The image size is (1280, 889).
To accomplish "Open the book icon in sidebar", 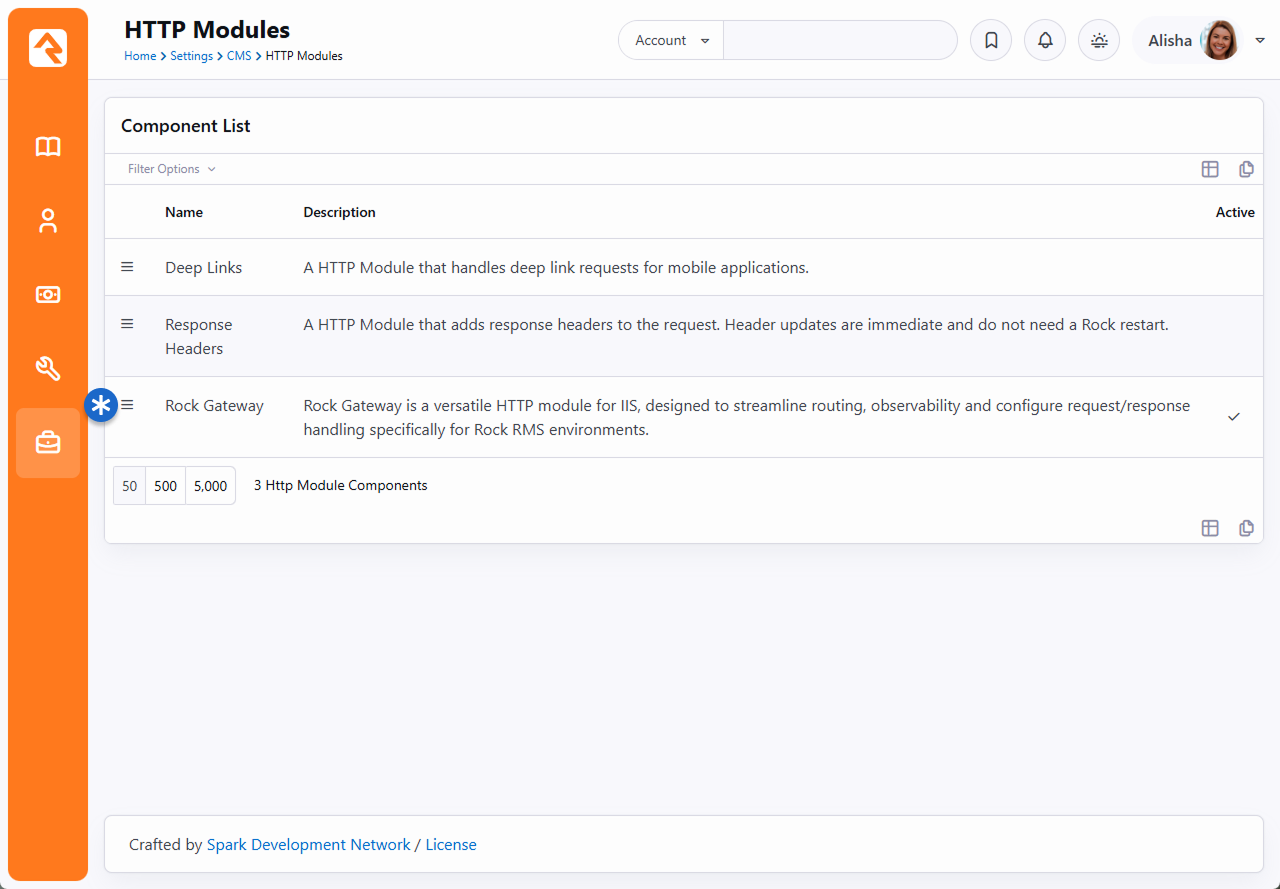I will point(48,147).
